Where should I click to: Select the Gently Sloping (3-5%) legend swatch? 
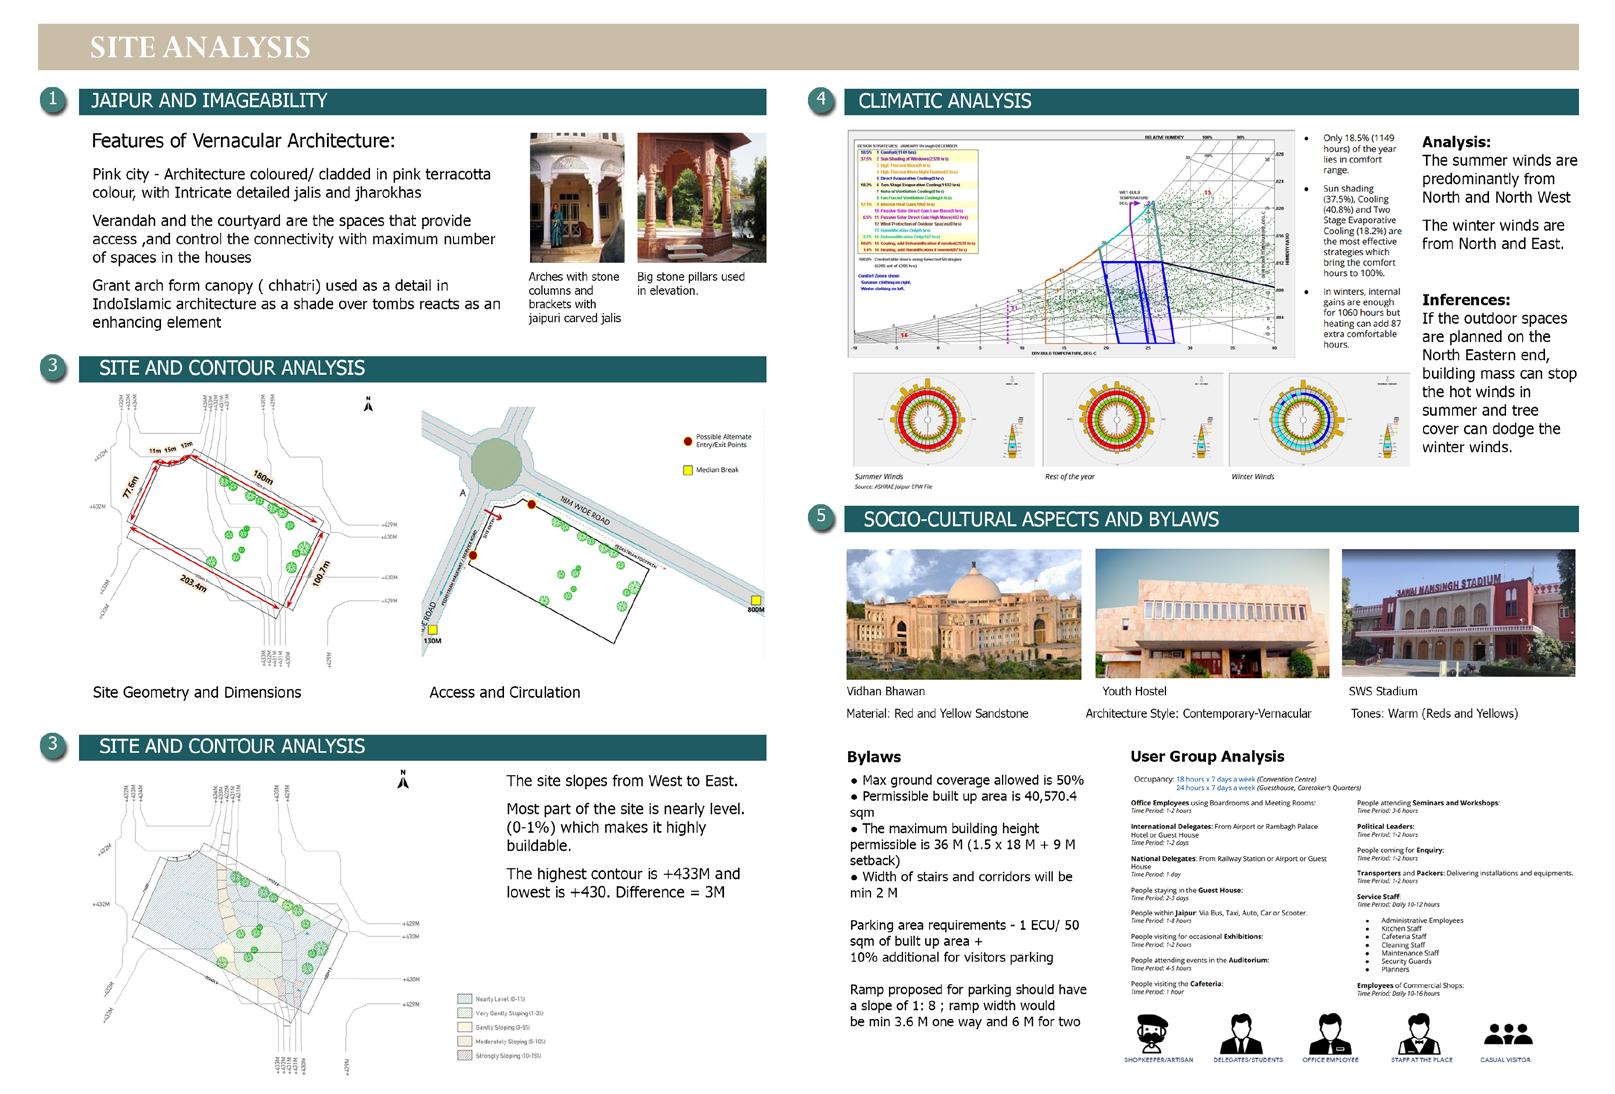click(x=464, y=1027)
